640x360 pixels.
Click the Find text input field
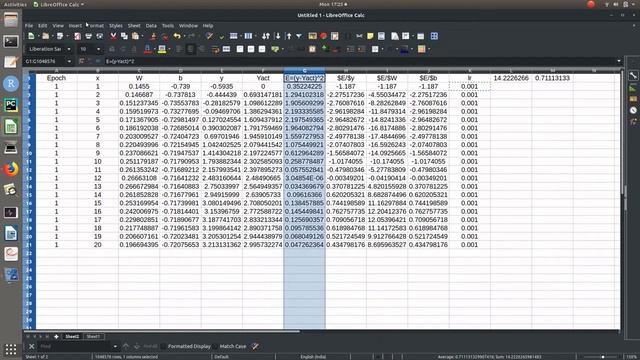click(75, 347)
